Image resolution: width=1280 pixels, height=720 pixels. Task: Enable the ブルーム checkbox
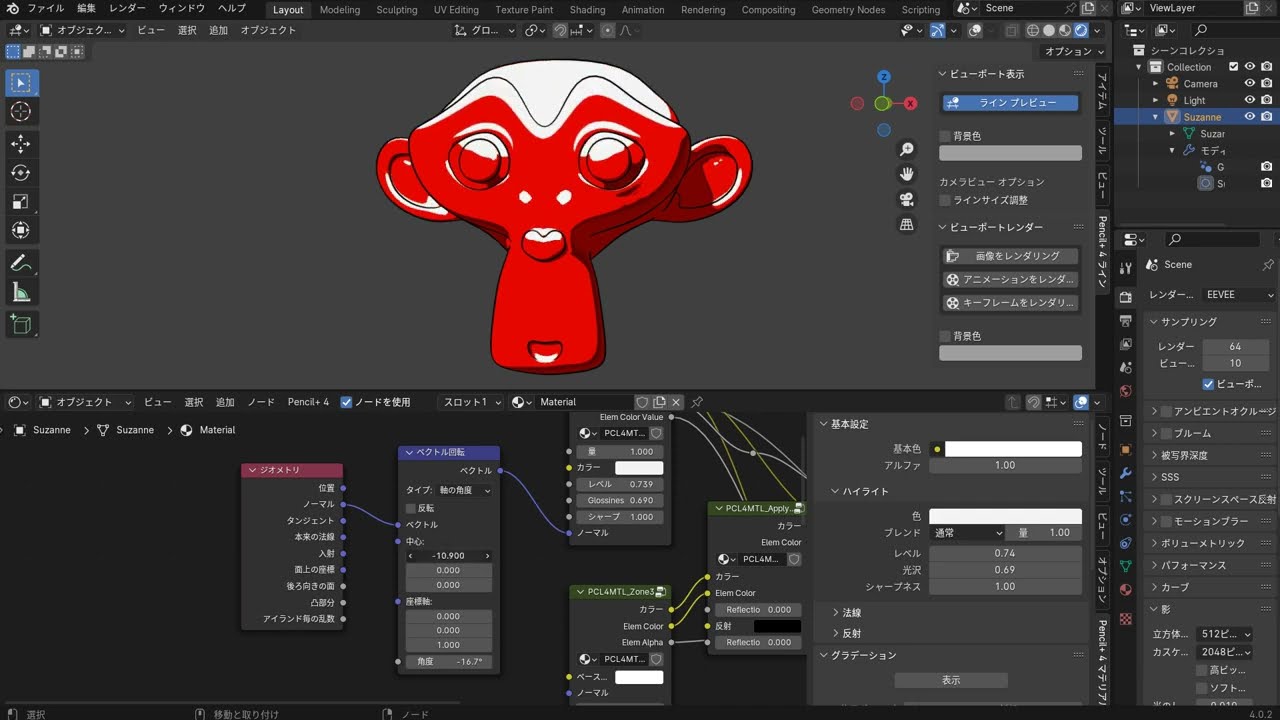[1165, 433]
